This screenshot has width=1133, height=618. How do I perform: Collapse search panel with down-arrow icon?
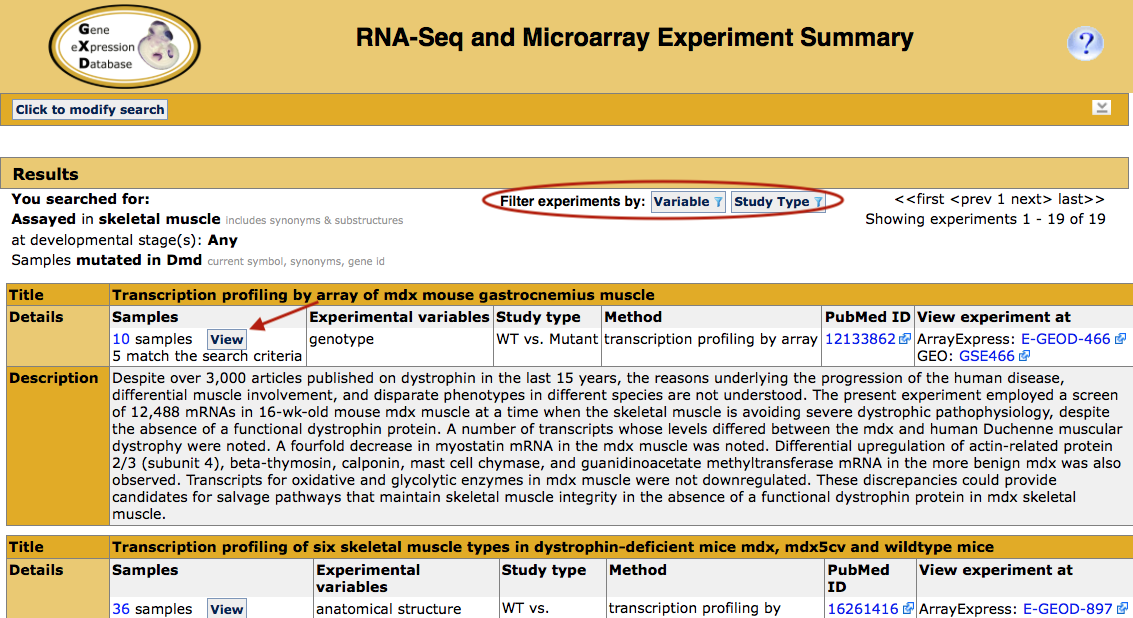tap(1101, 108)
